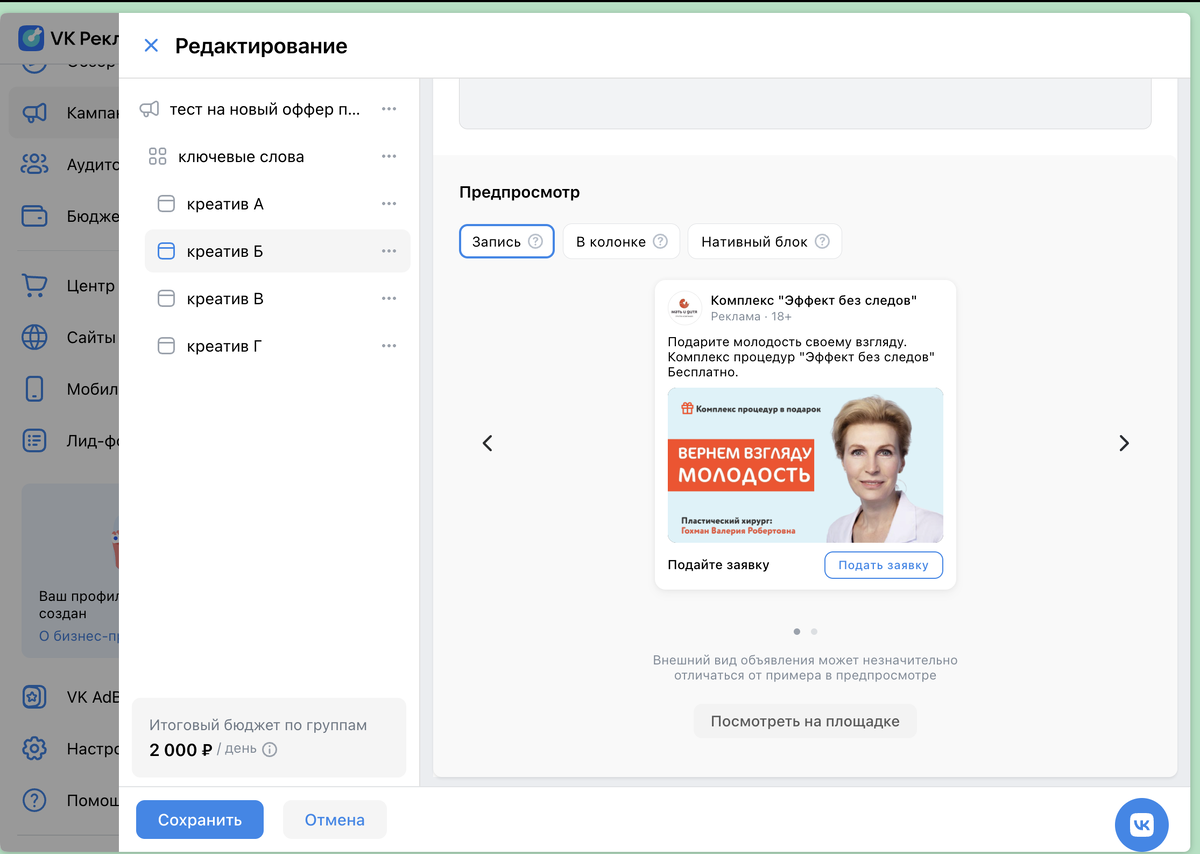Click help icon next to Запись

(x=536, y=241)
